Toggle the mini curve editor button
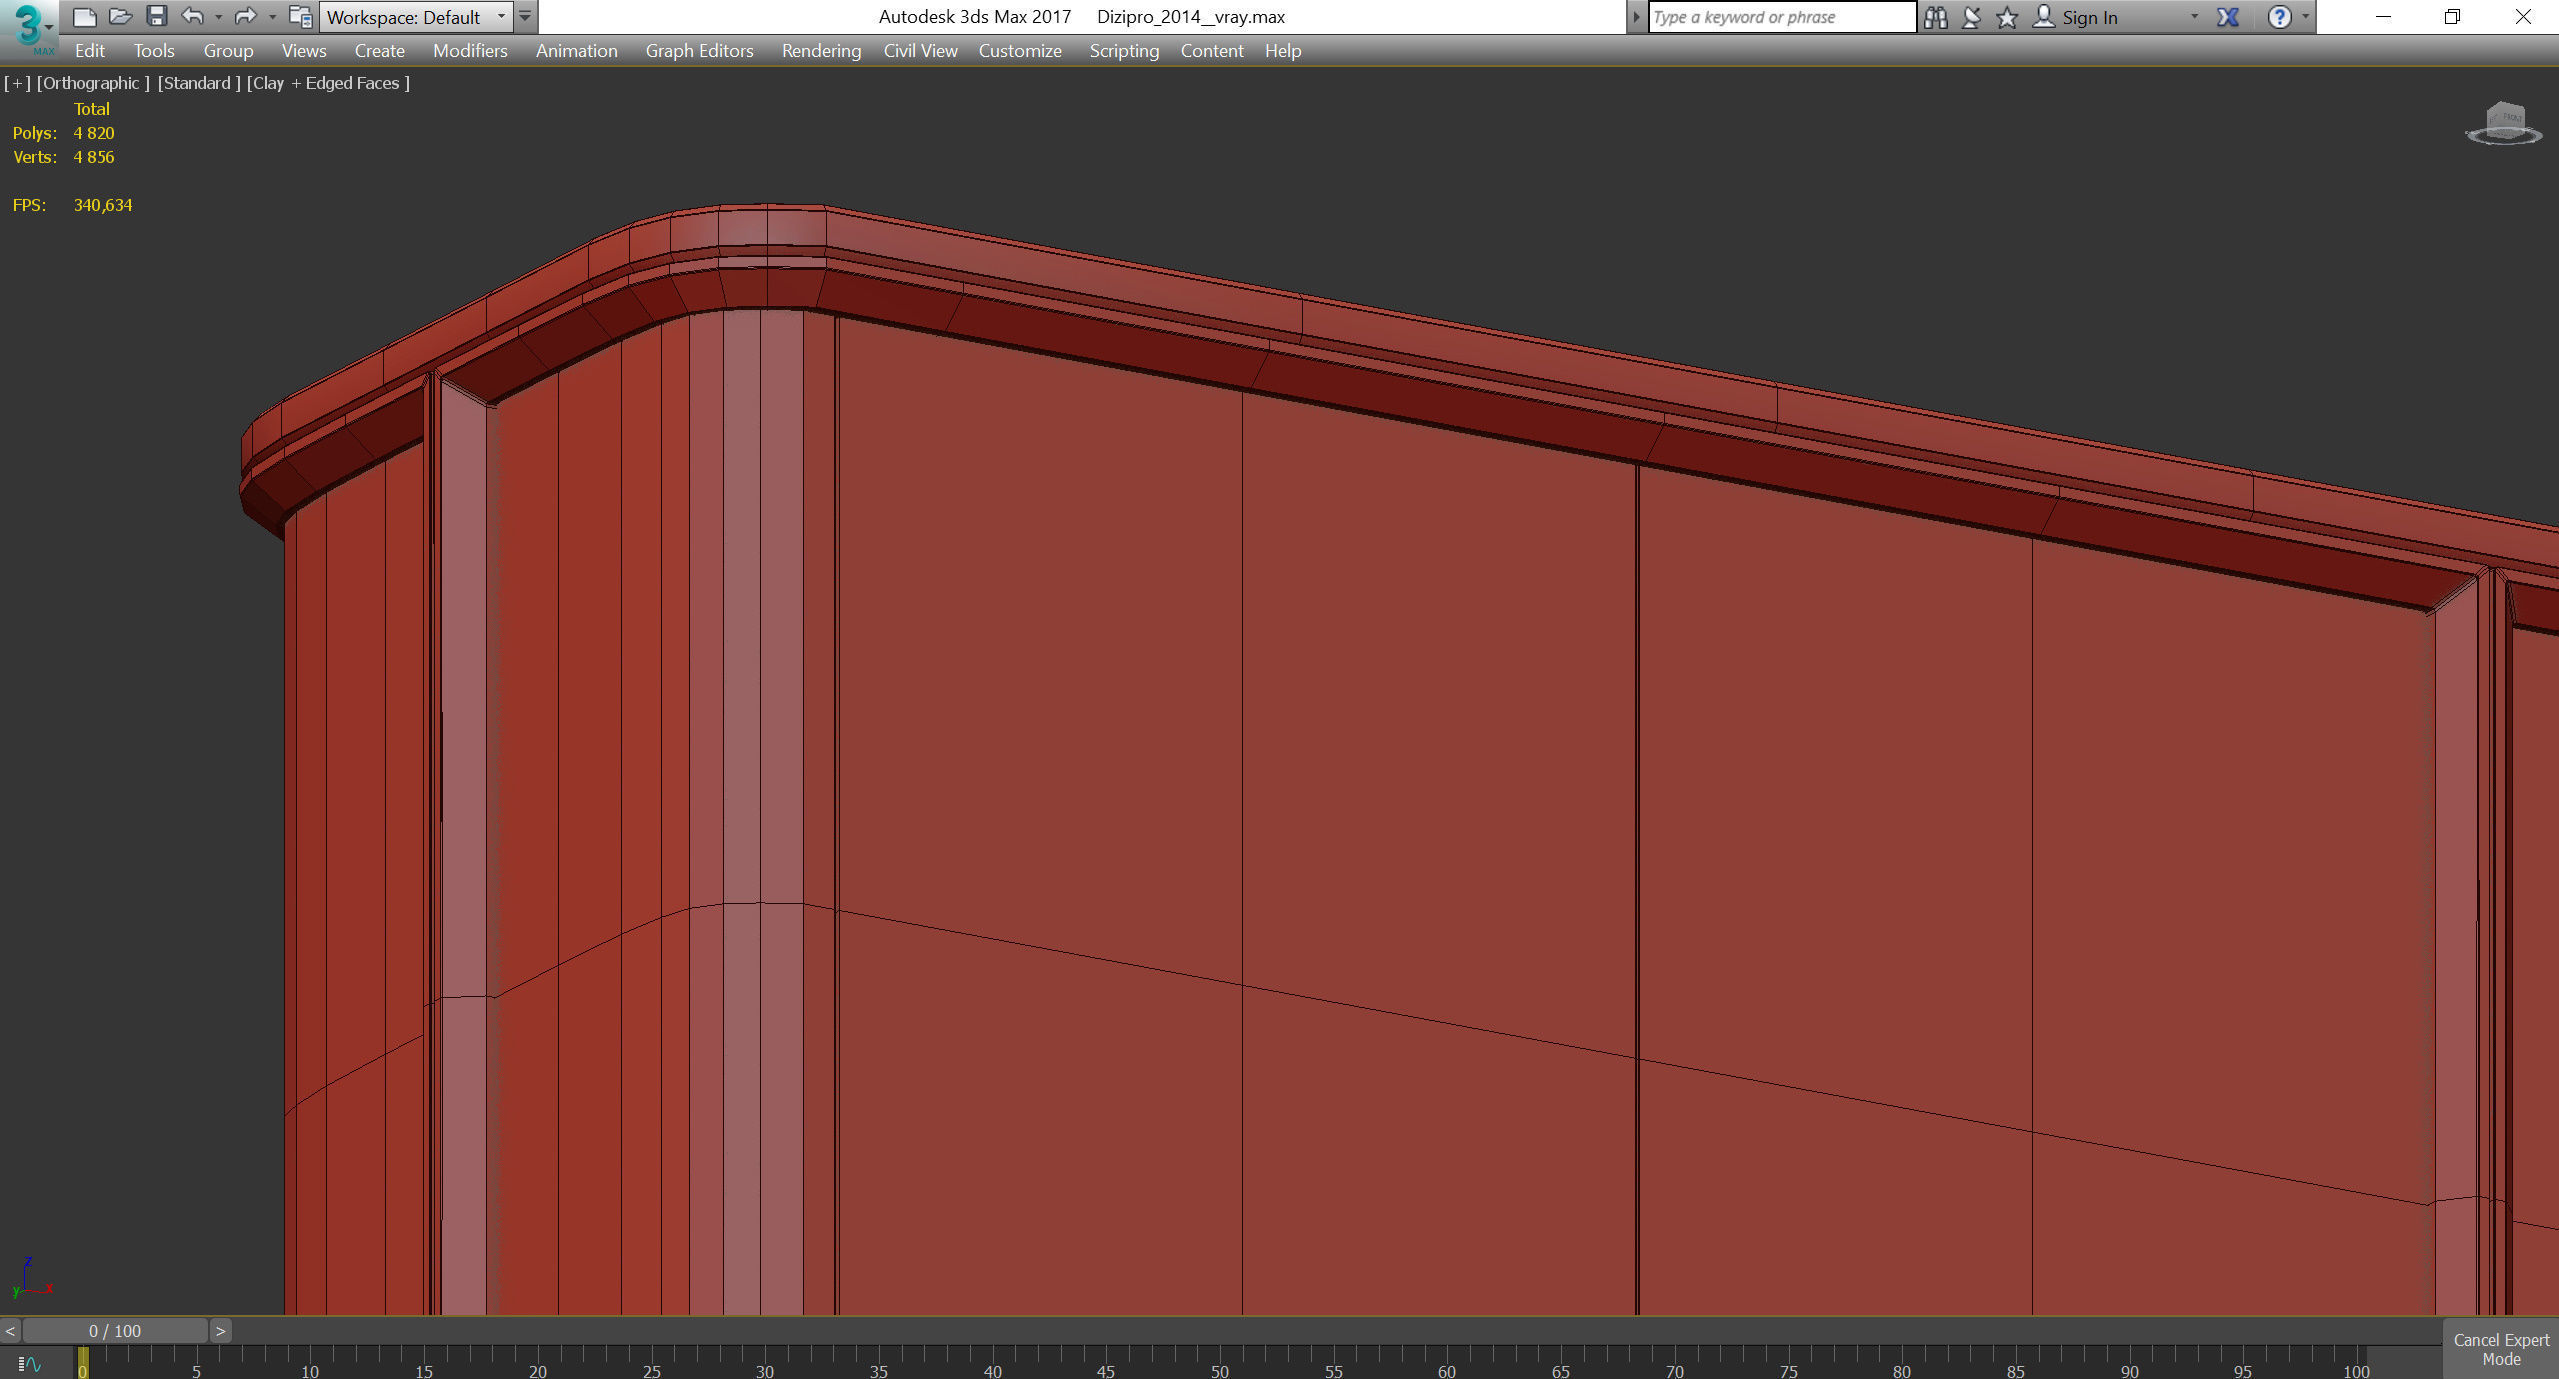 click(29, 1363)
